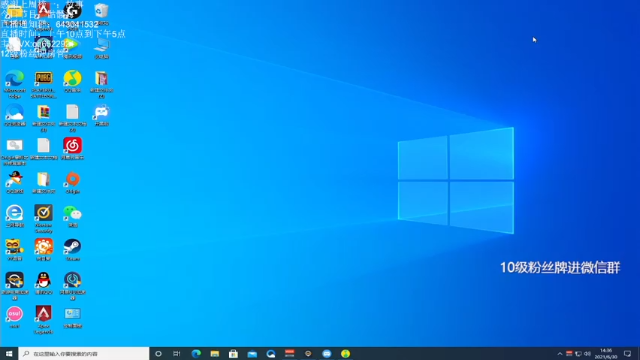Launch the Logitech G Hub shortcut
The width and height of the screenshot is (640, 360).
[72, 11]
